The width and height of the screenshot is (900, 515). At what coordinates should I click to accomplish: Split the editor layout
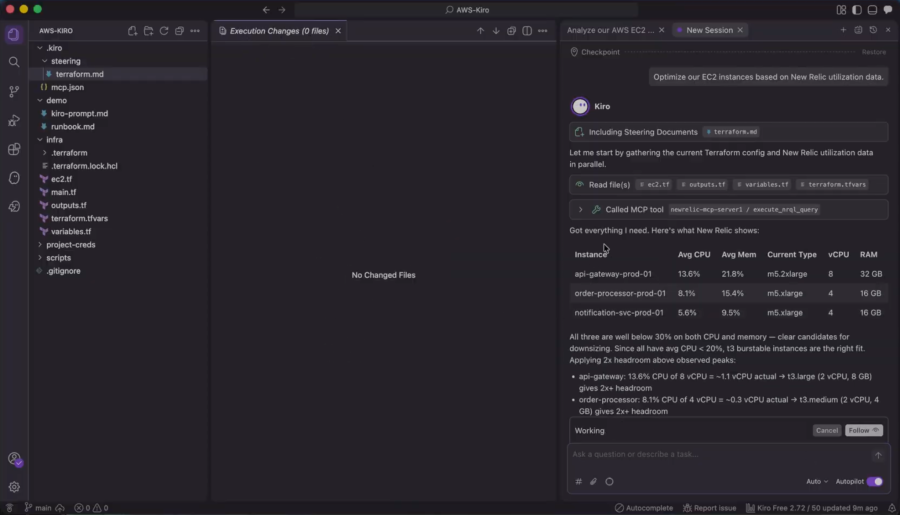point(527,31)
